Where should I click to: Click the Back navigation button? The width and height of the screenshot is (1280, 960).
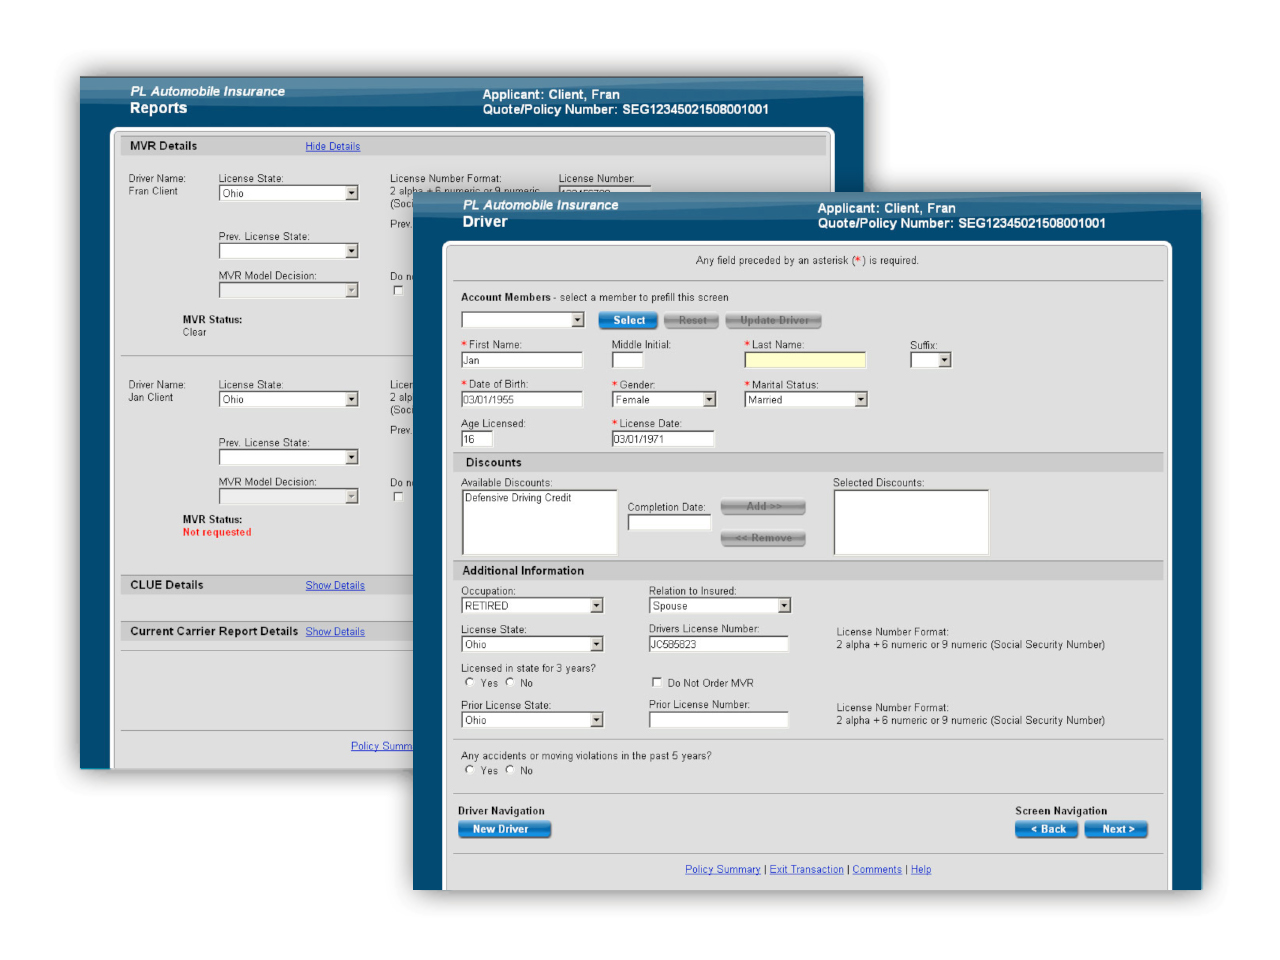click(x=1046, y=829)
